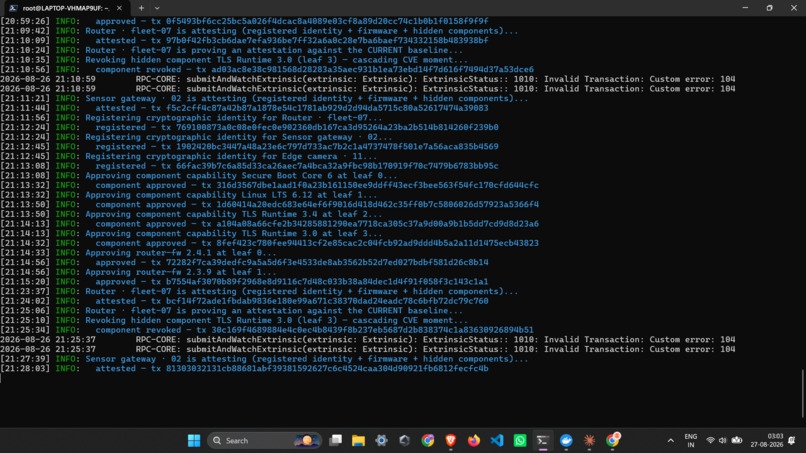
Task: Open the grey hexagon app in taskbar
Action: [405, 441]
